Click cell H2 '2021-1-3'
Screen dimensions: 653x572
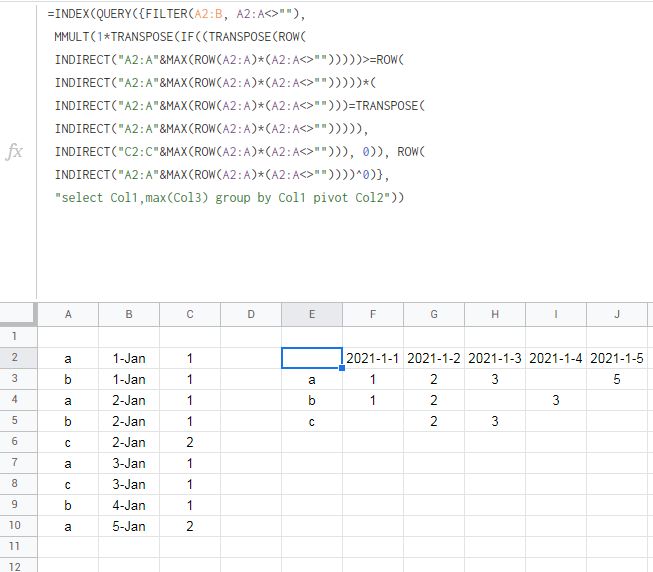[495, 358]
